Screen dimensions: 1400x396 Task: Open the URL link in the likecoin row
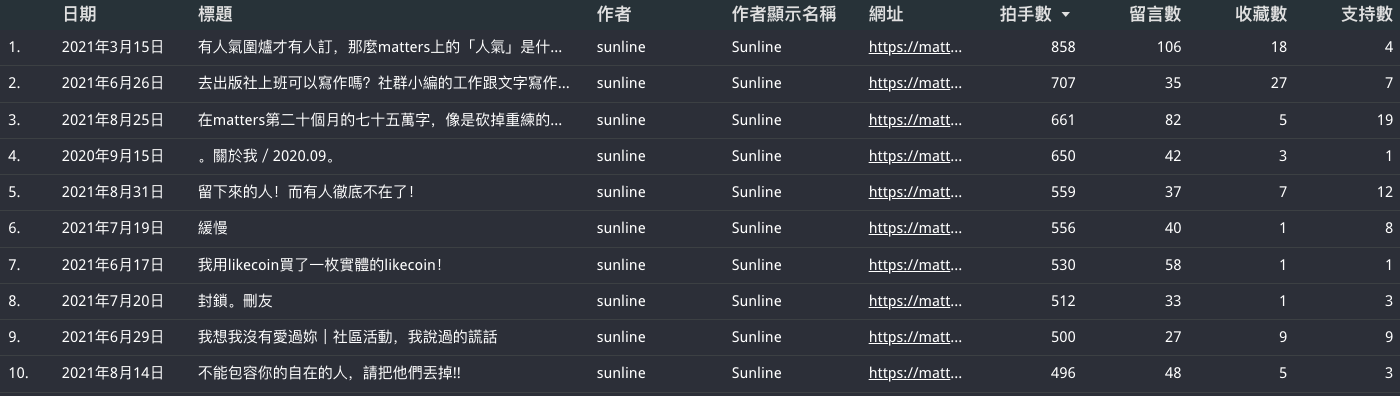(x=915, y=265)
